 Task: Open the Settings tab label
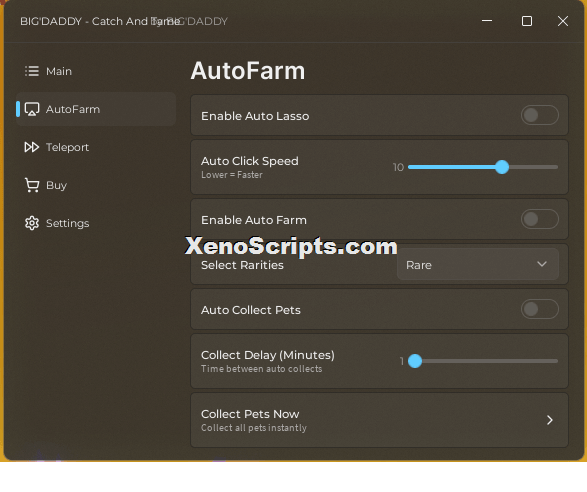pos(68,224)
